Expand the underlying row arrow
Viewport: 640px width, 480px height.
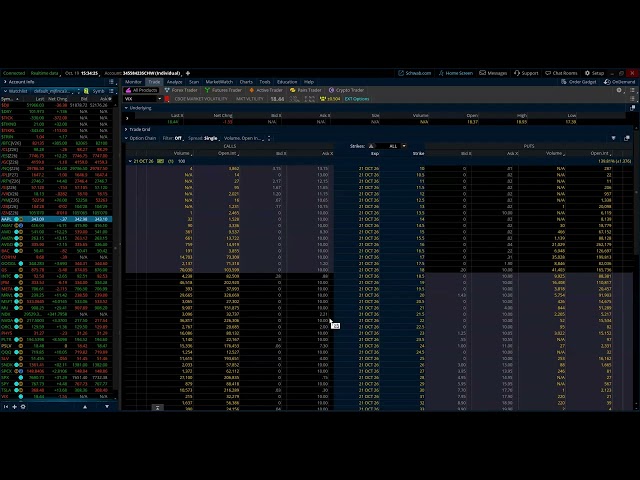pyautogui.click(x=127, y=118)
